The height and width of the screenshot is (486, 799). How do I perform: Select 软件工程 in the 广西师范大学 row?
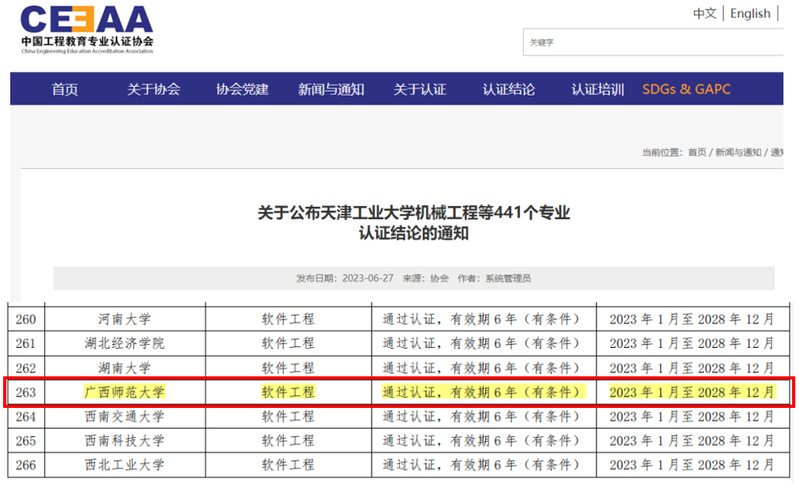288,392
